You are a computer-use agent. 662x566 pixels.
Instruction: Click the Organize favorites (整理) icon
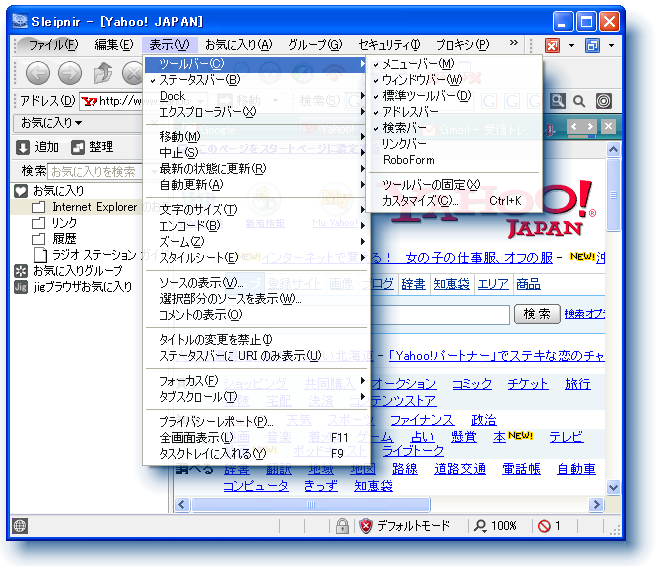(78, 147)
